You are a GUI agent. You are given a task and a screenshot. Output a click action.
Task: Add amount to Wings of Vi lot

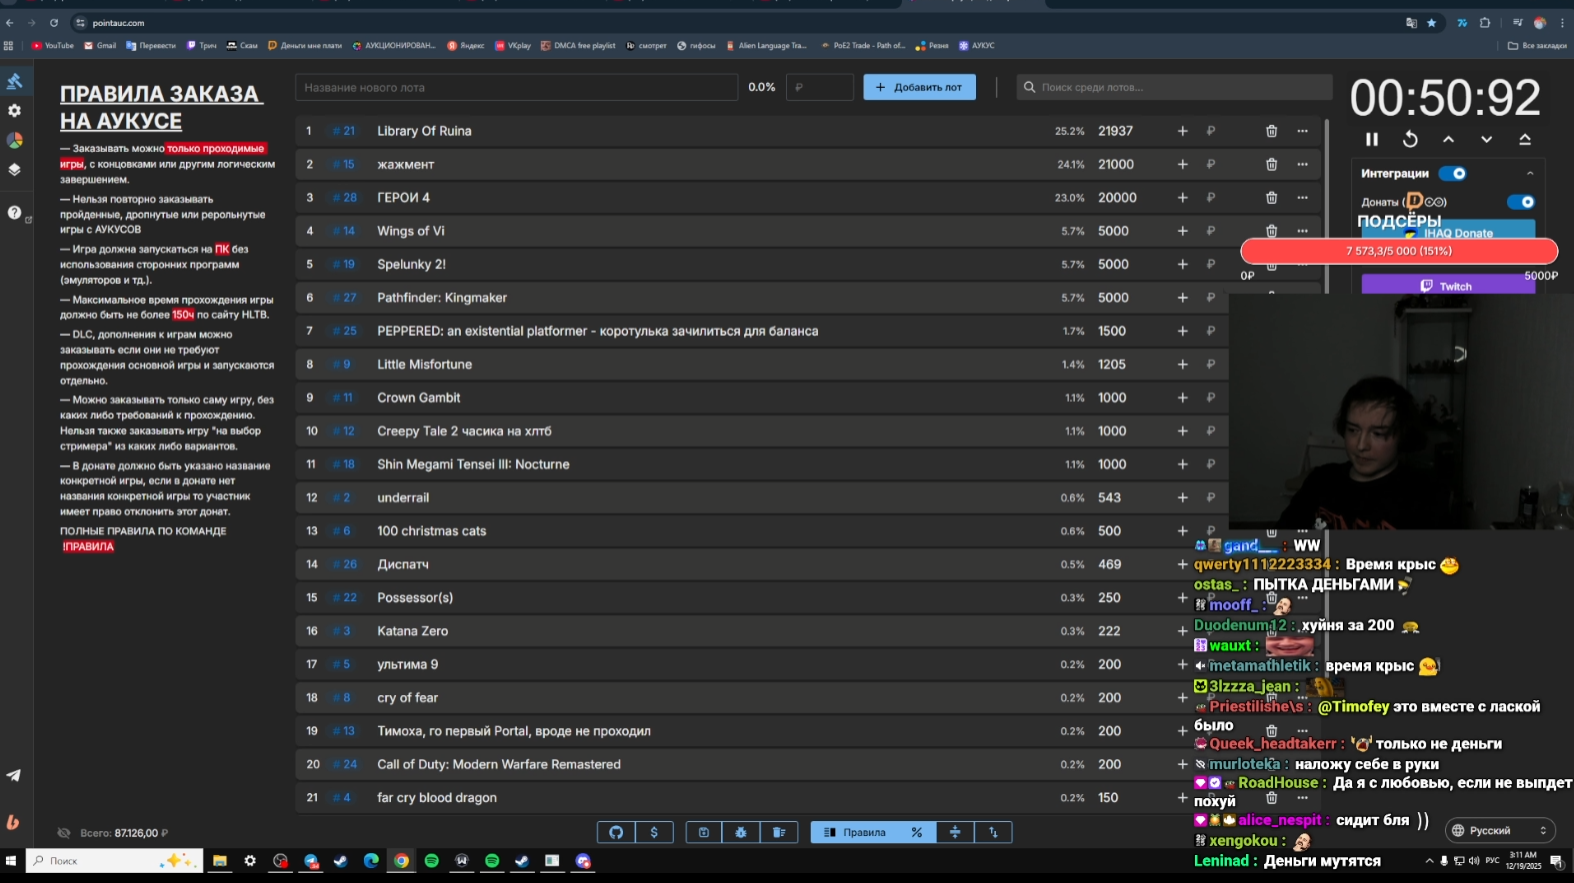coord(1182,231)
